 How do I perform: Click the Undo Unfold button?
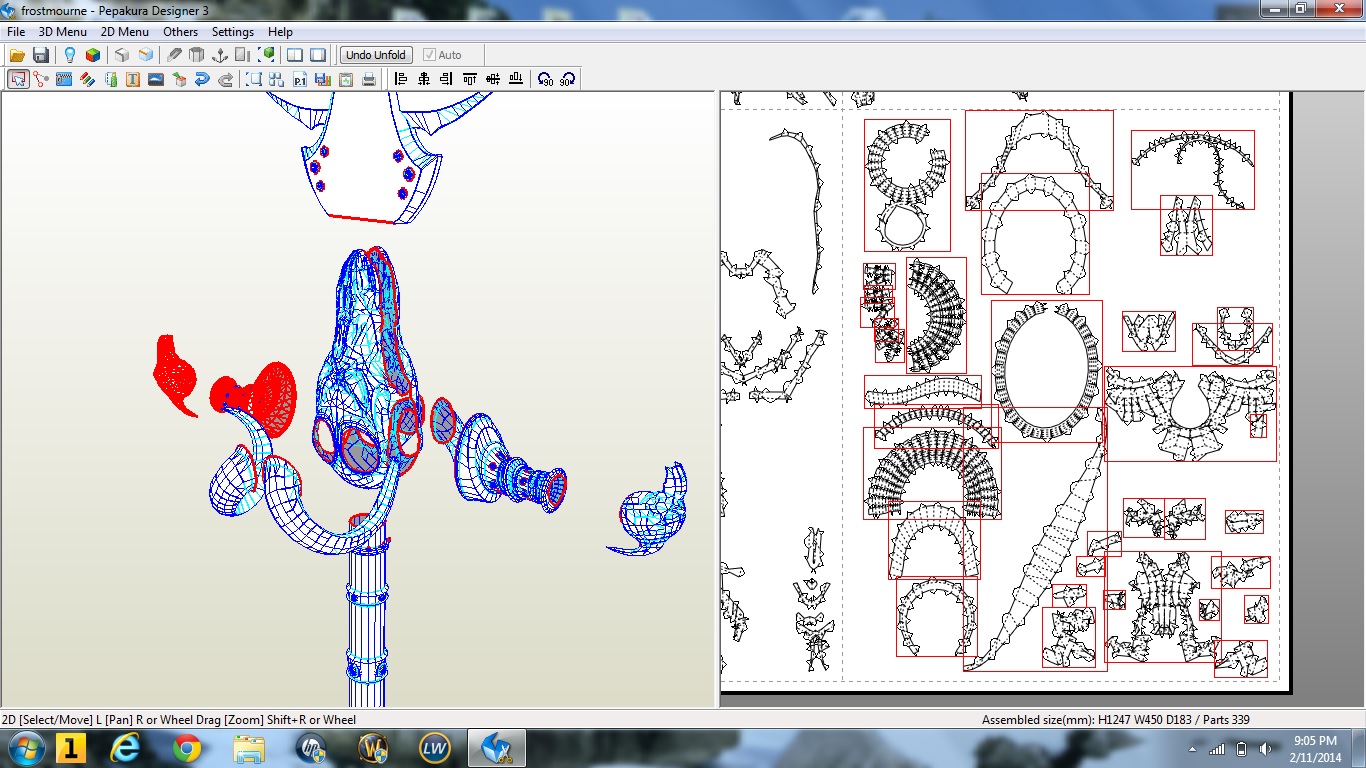coord(376,55)
